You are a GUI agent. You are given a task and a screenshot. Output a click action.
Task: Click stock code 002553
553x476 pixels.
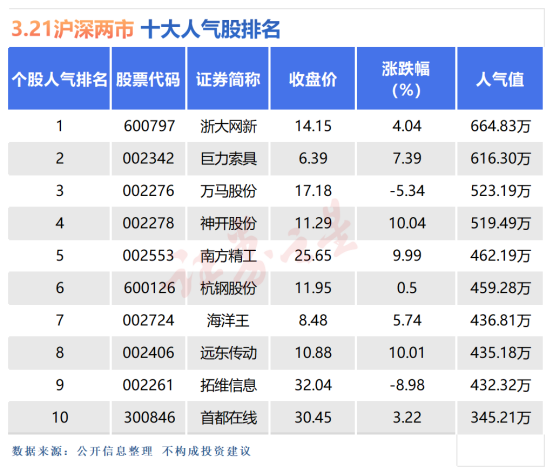point(148,256)
